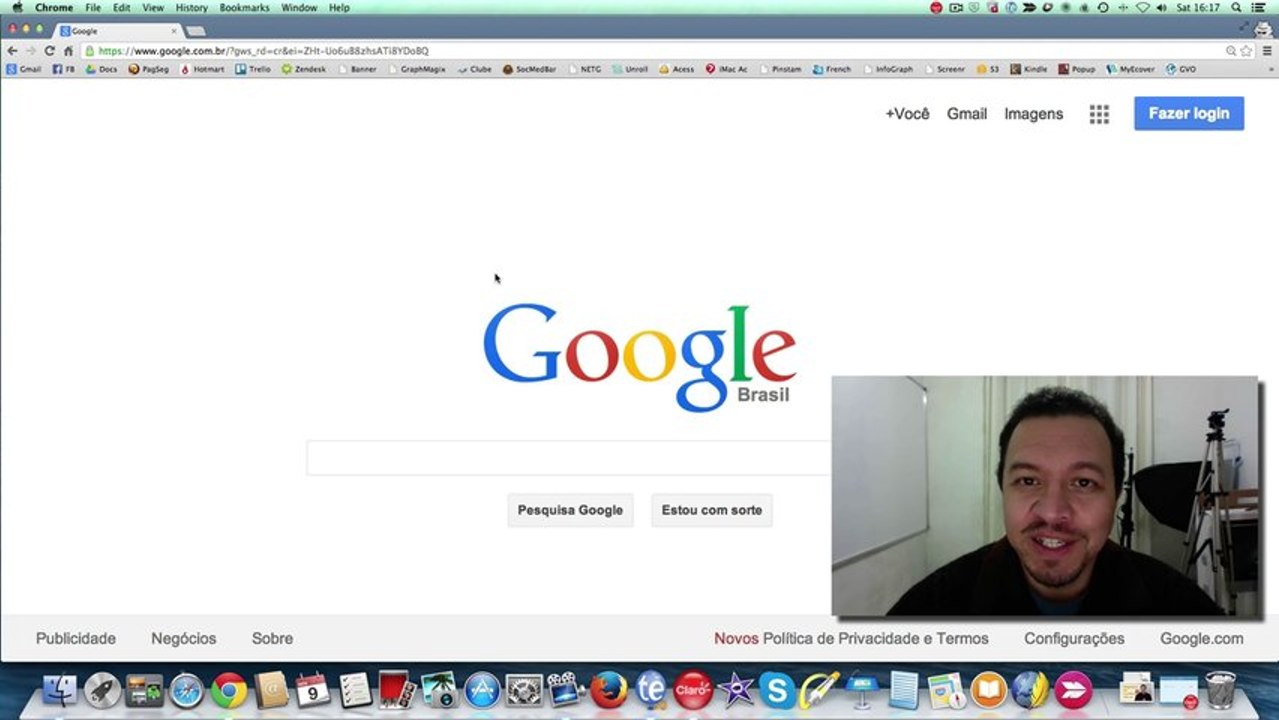
Task: Launch Firefox from the dock
Action: point(609,690)
